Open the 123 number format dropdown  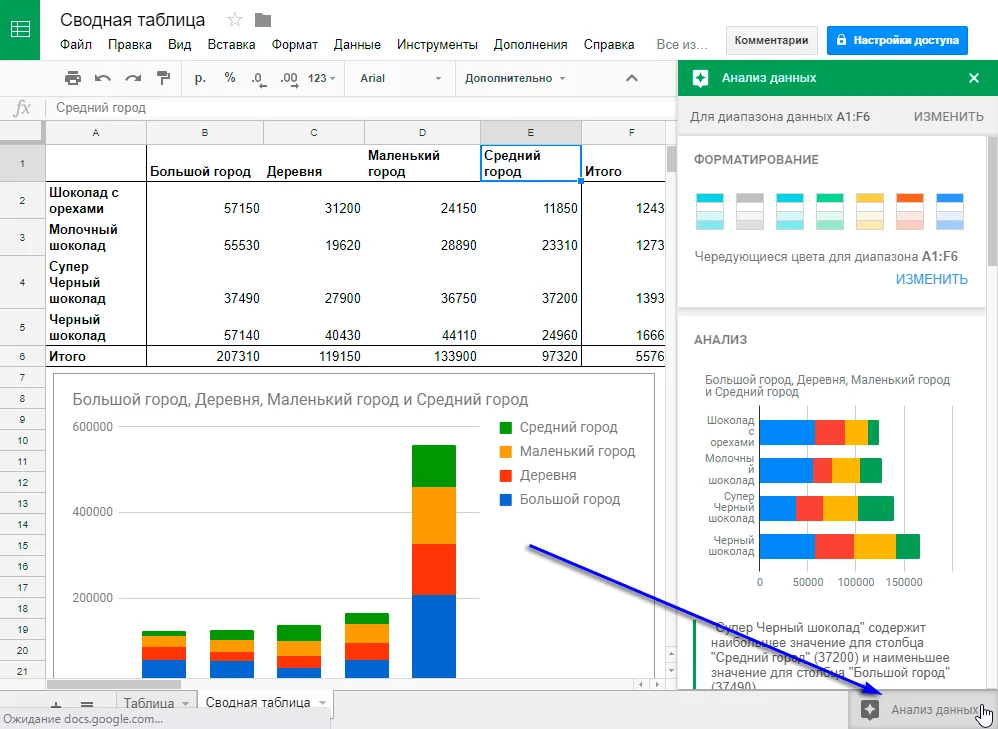click(322, 78)
